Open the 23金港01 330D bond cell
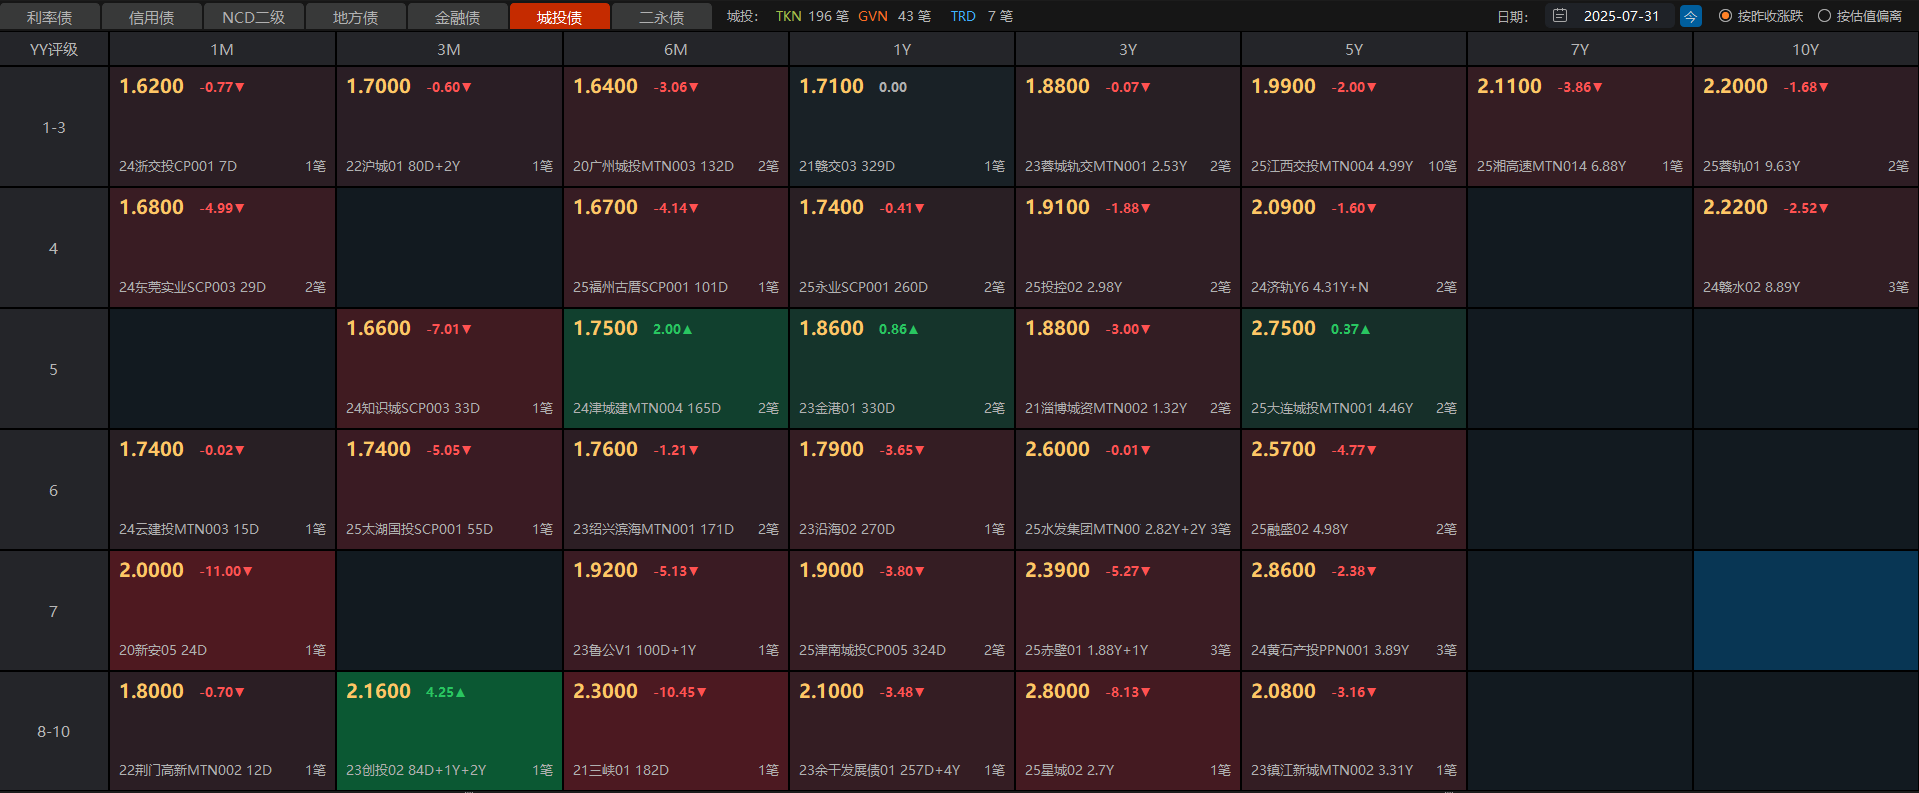Image resolution: width=1919 pixels, height=793 pixels. 902,369
